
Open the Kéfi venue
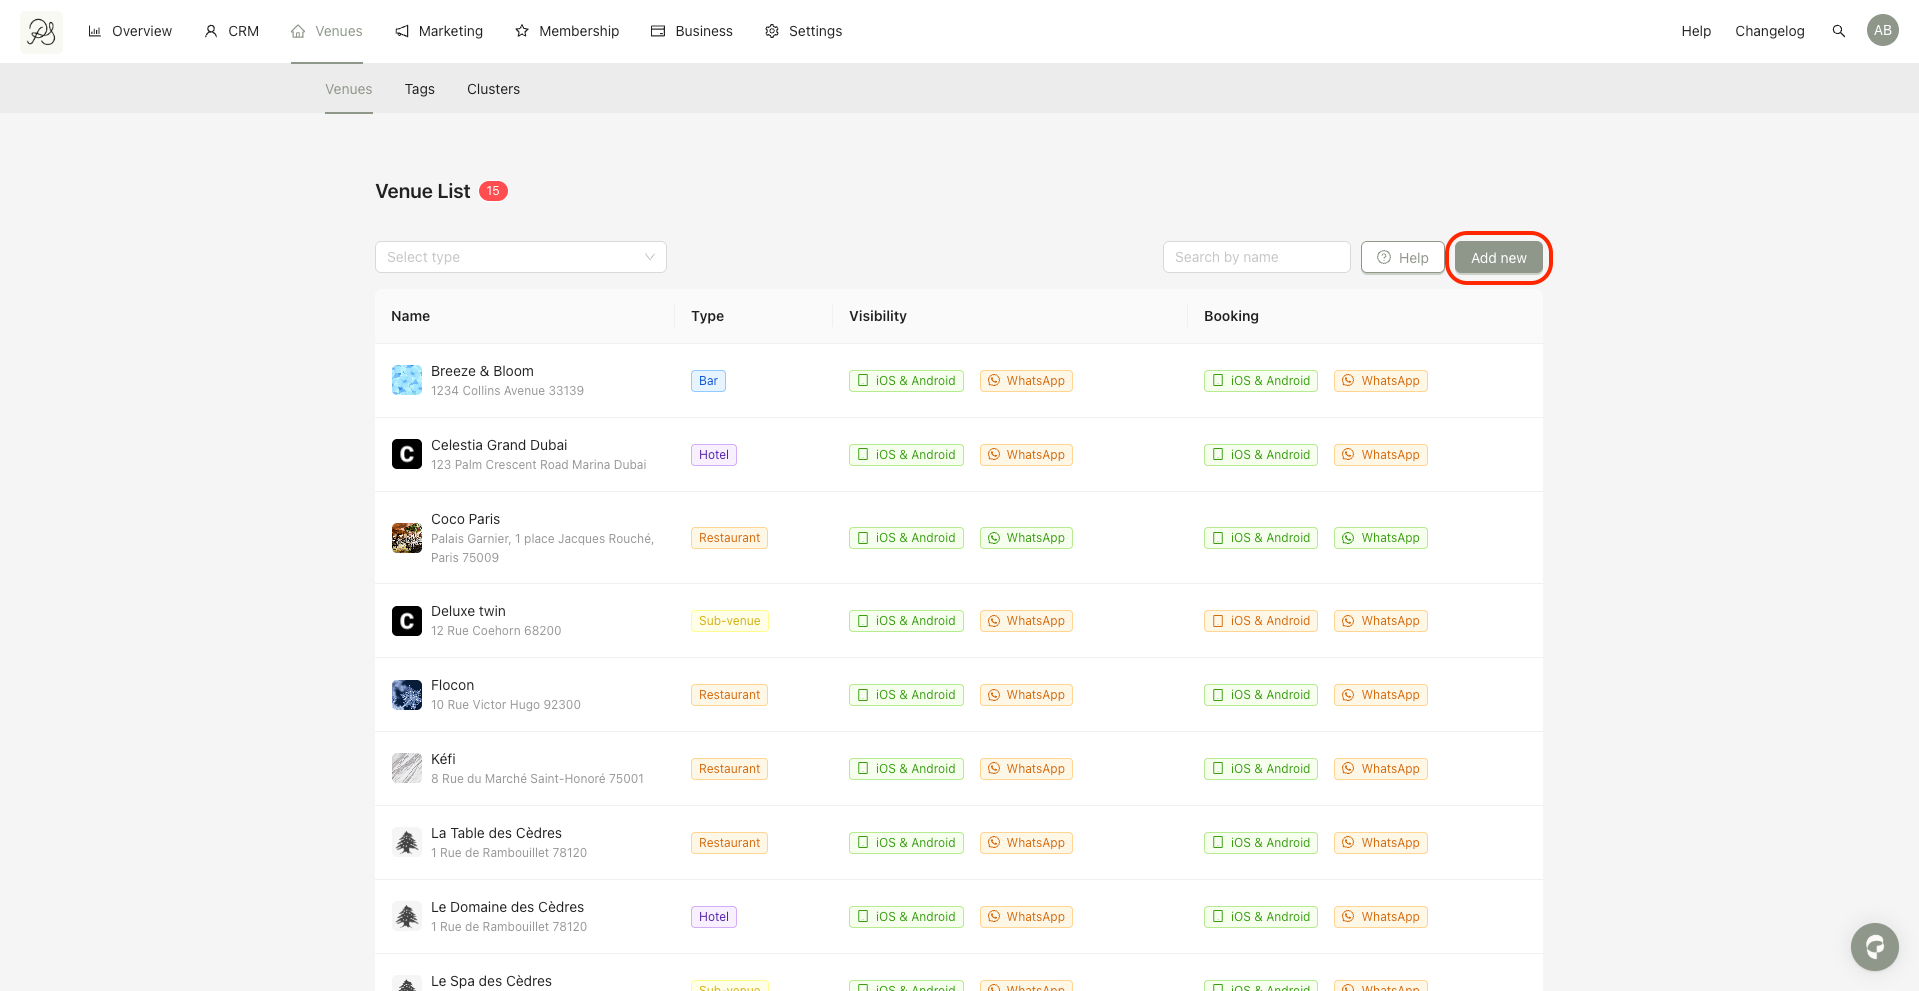click(x=443, y=759)
